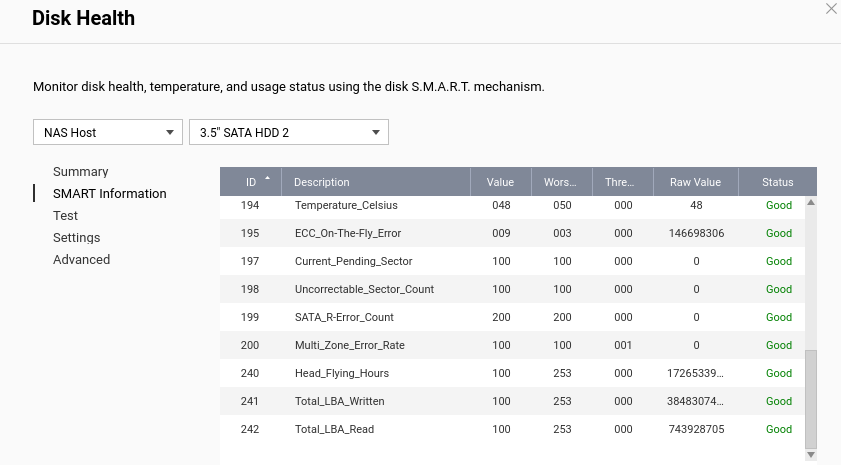Image resolution: width=841 pixels, height=465 pixels.
Task: Click the Status column header
Action: (777, 182)
